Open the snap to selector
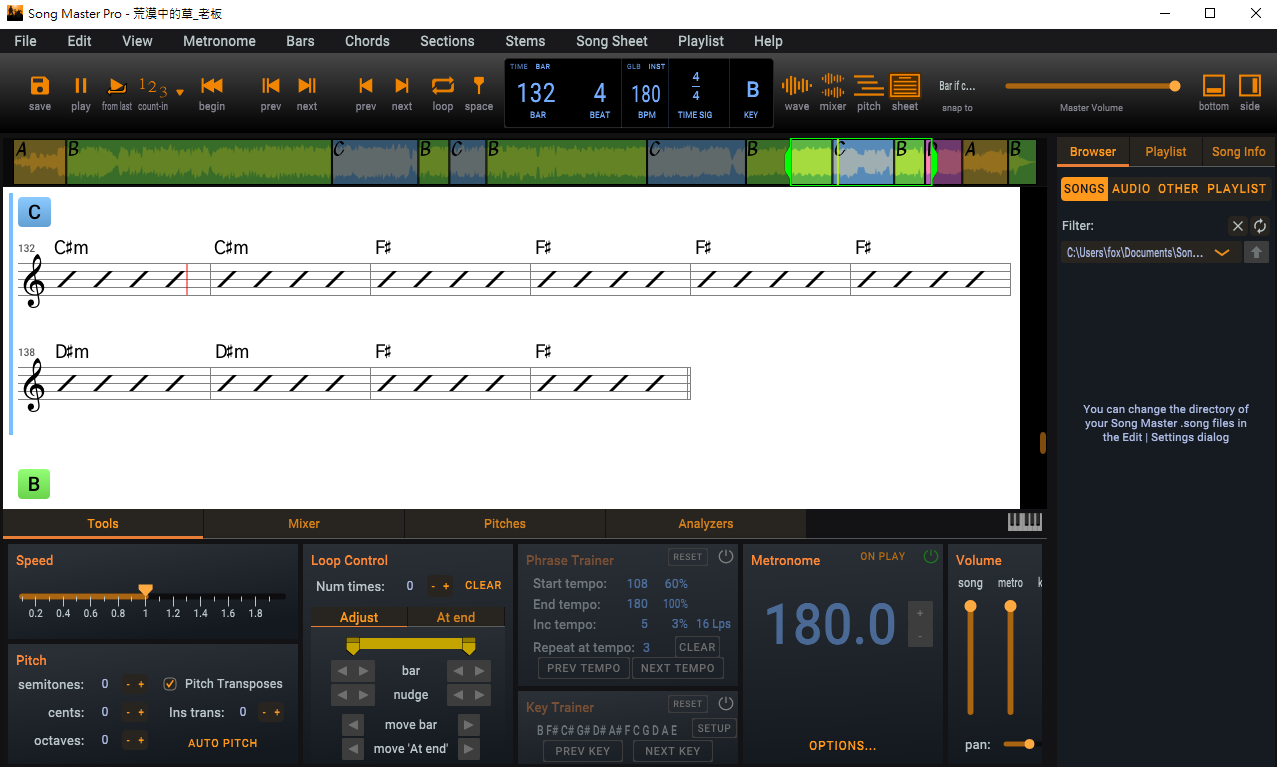1277x767 pixels. coord(957,87)
